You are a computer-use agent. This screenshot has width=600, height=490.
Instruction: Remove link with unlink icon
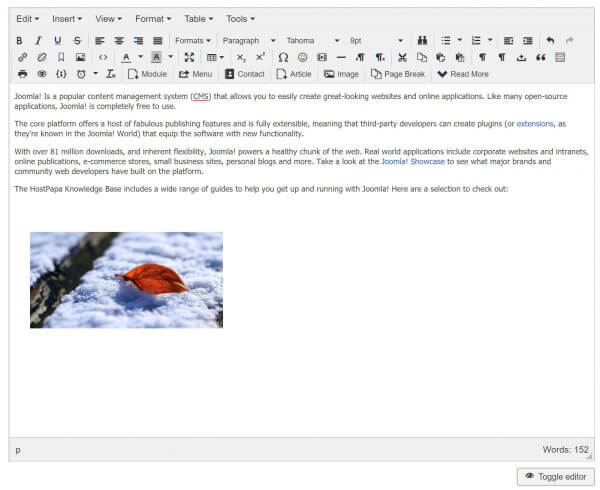point(42,57)
